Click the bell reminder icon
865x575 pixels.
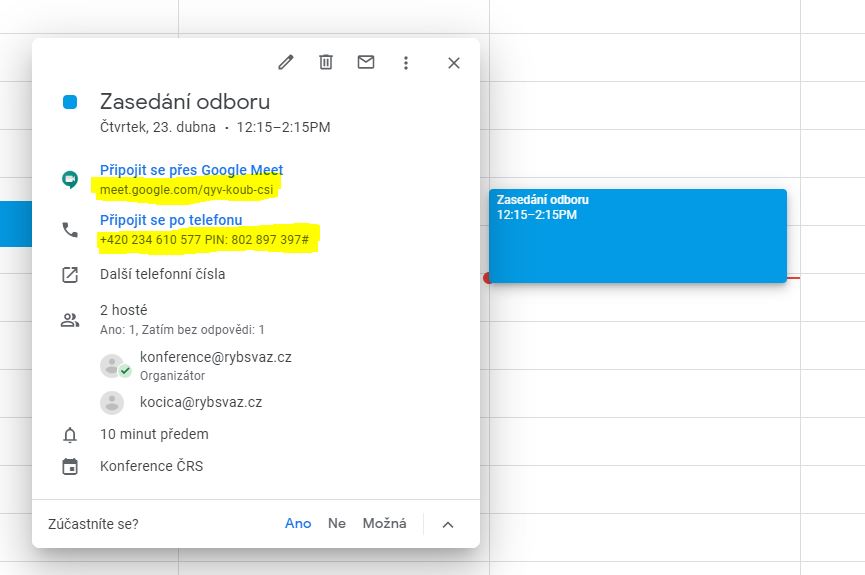point(70,435)
